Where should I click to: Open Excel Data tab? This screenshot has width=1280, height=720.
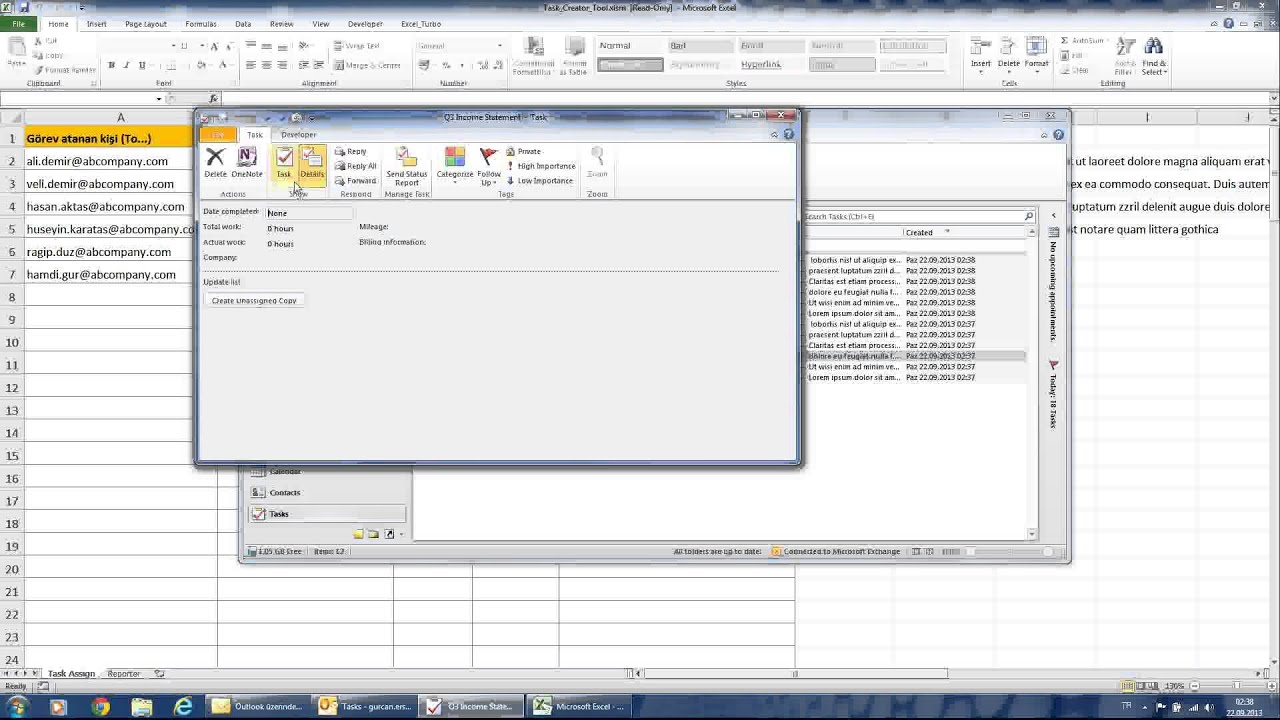pyautogui.click(x=243, y=24)
